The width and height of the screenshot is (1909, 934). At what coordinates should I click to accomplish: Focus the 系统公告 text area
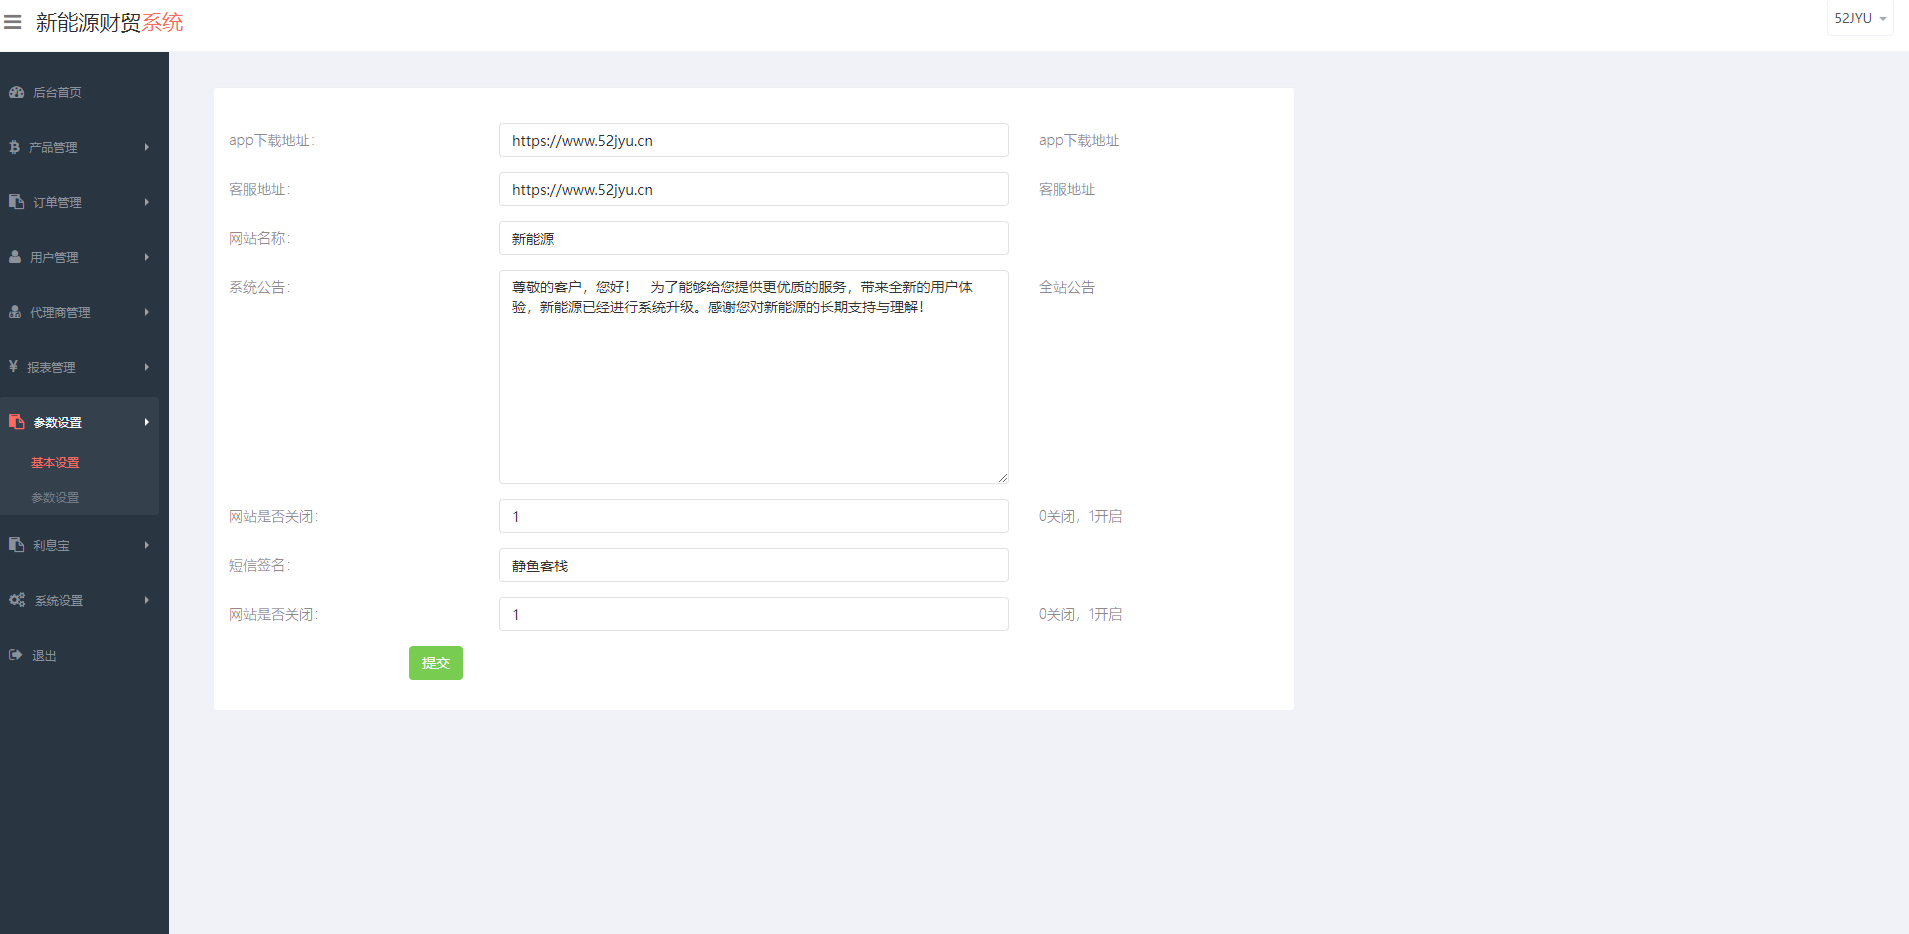pos(753,390)
